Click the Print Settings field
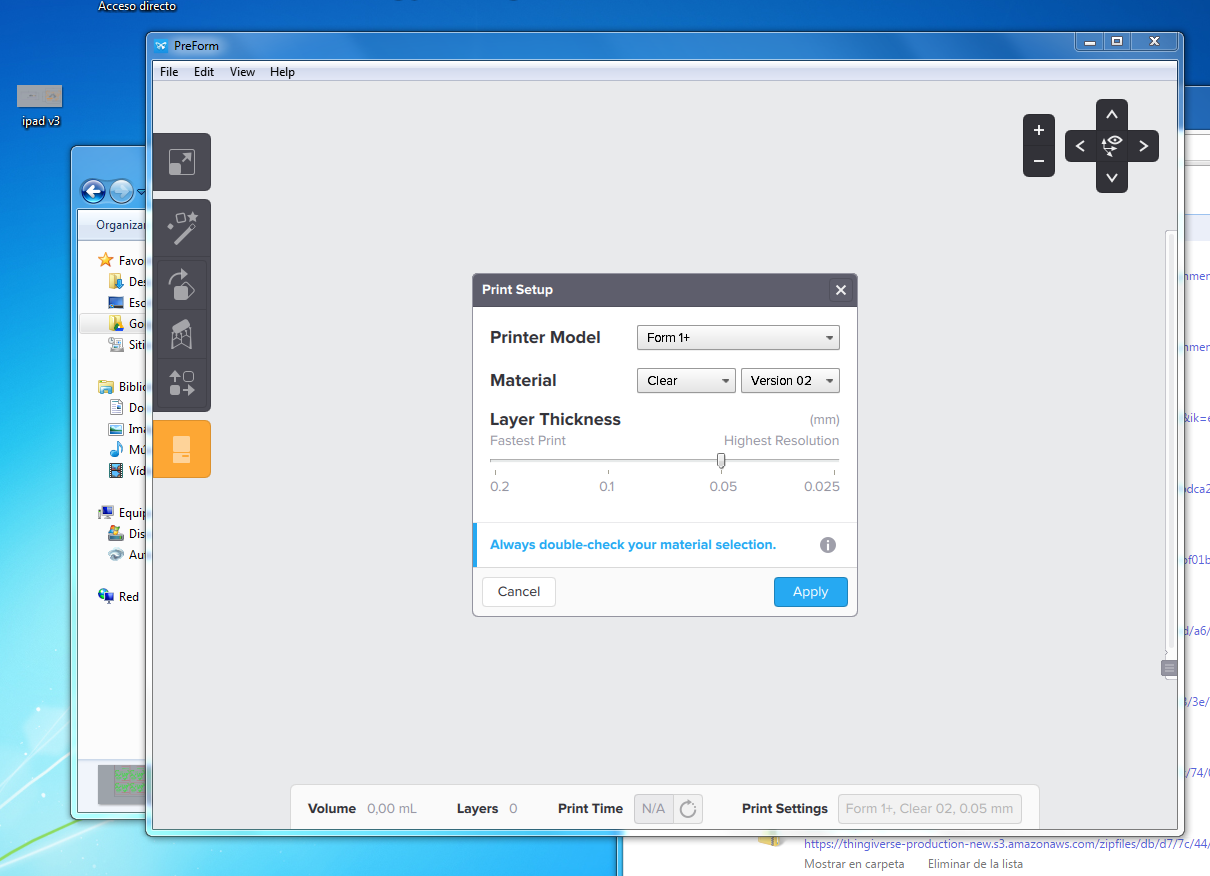The height and width of the screenshot is (876, 1210). (930, 809)
